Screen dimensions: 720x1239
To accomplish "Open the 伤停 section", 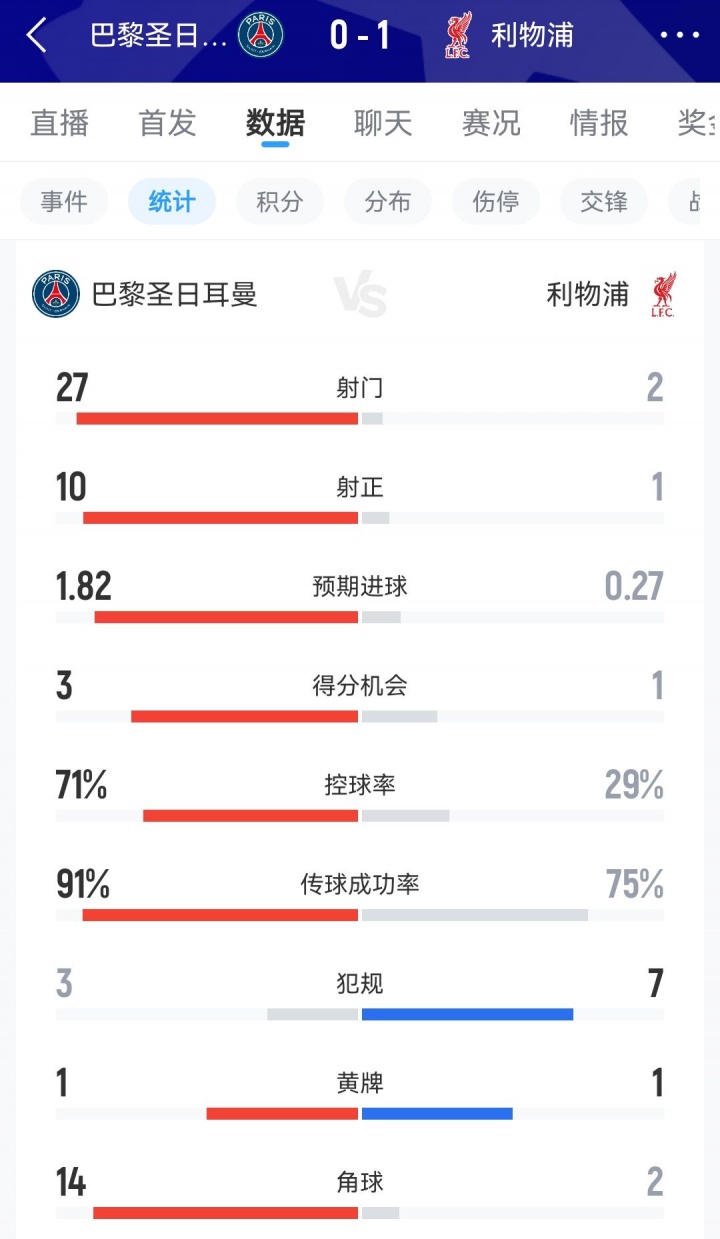I will 495,201.
